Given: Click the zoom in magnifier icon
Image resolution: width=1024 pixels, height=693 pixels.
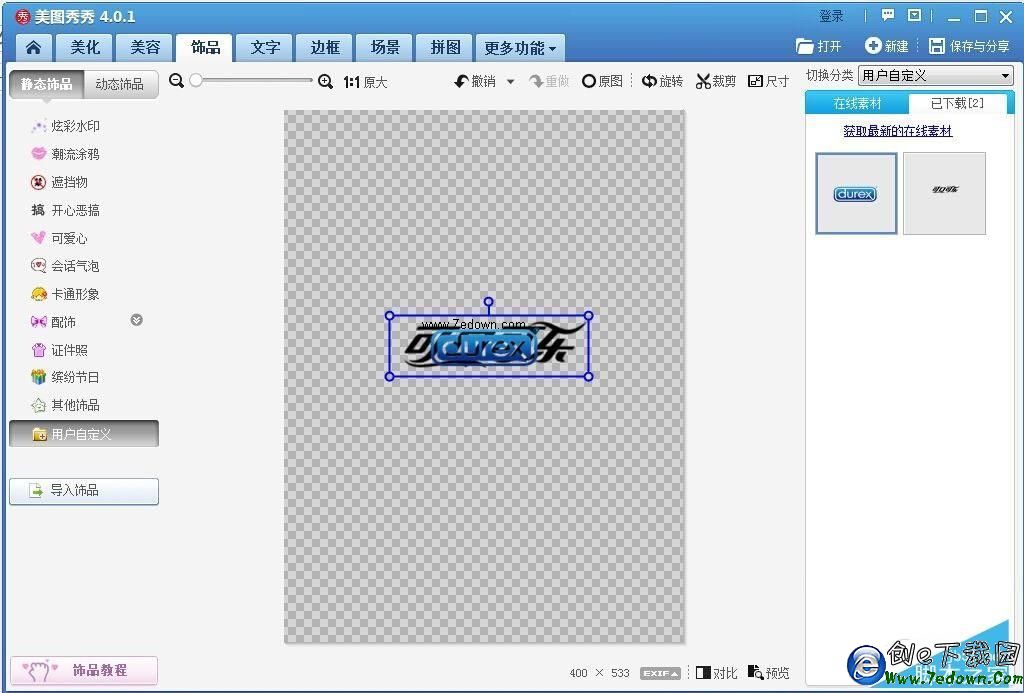Looking at the screenshot, I should click(x=325, y=82).
